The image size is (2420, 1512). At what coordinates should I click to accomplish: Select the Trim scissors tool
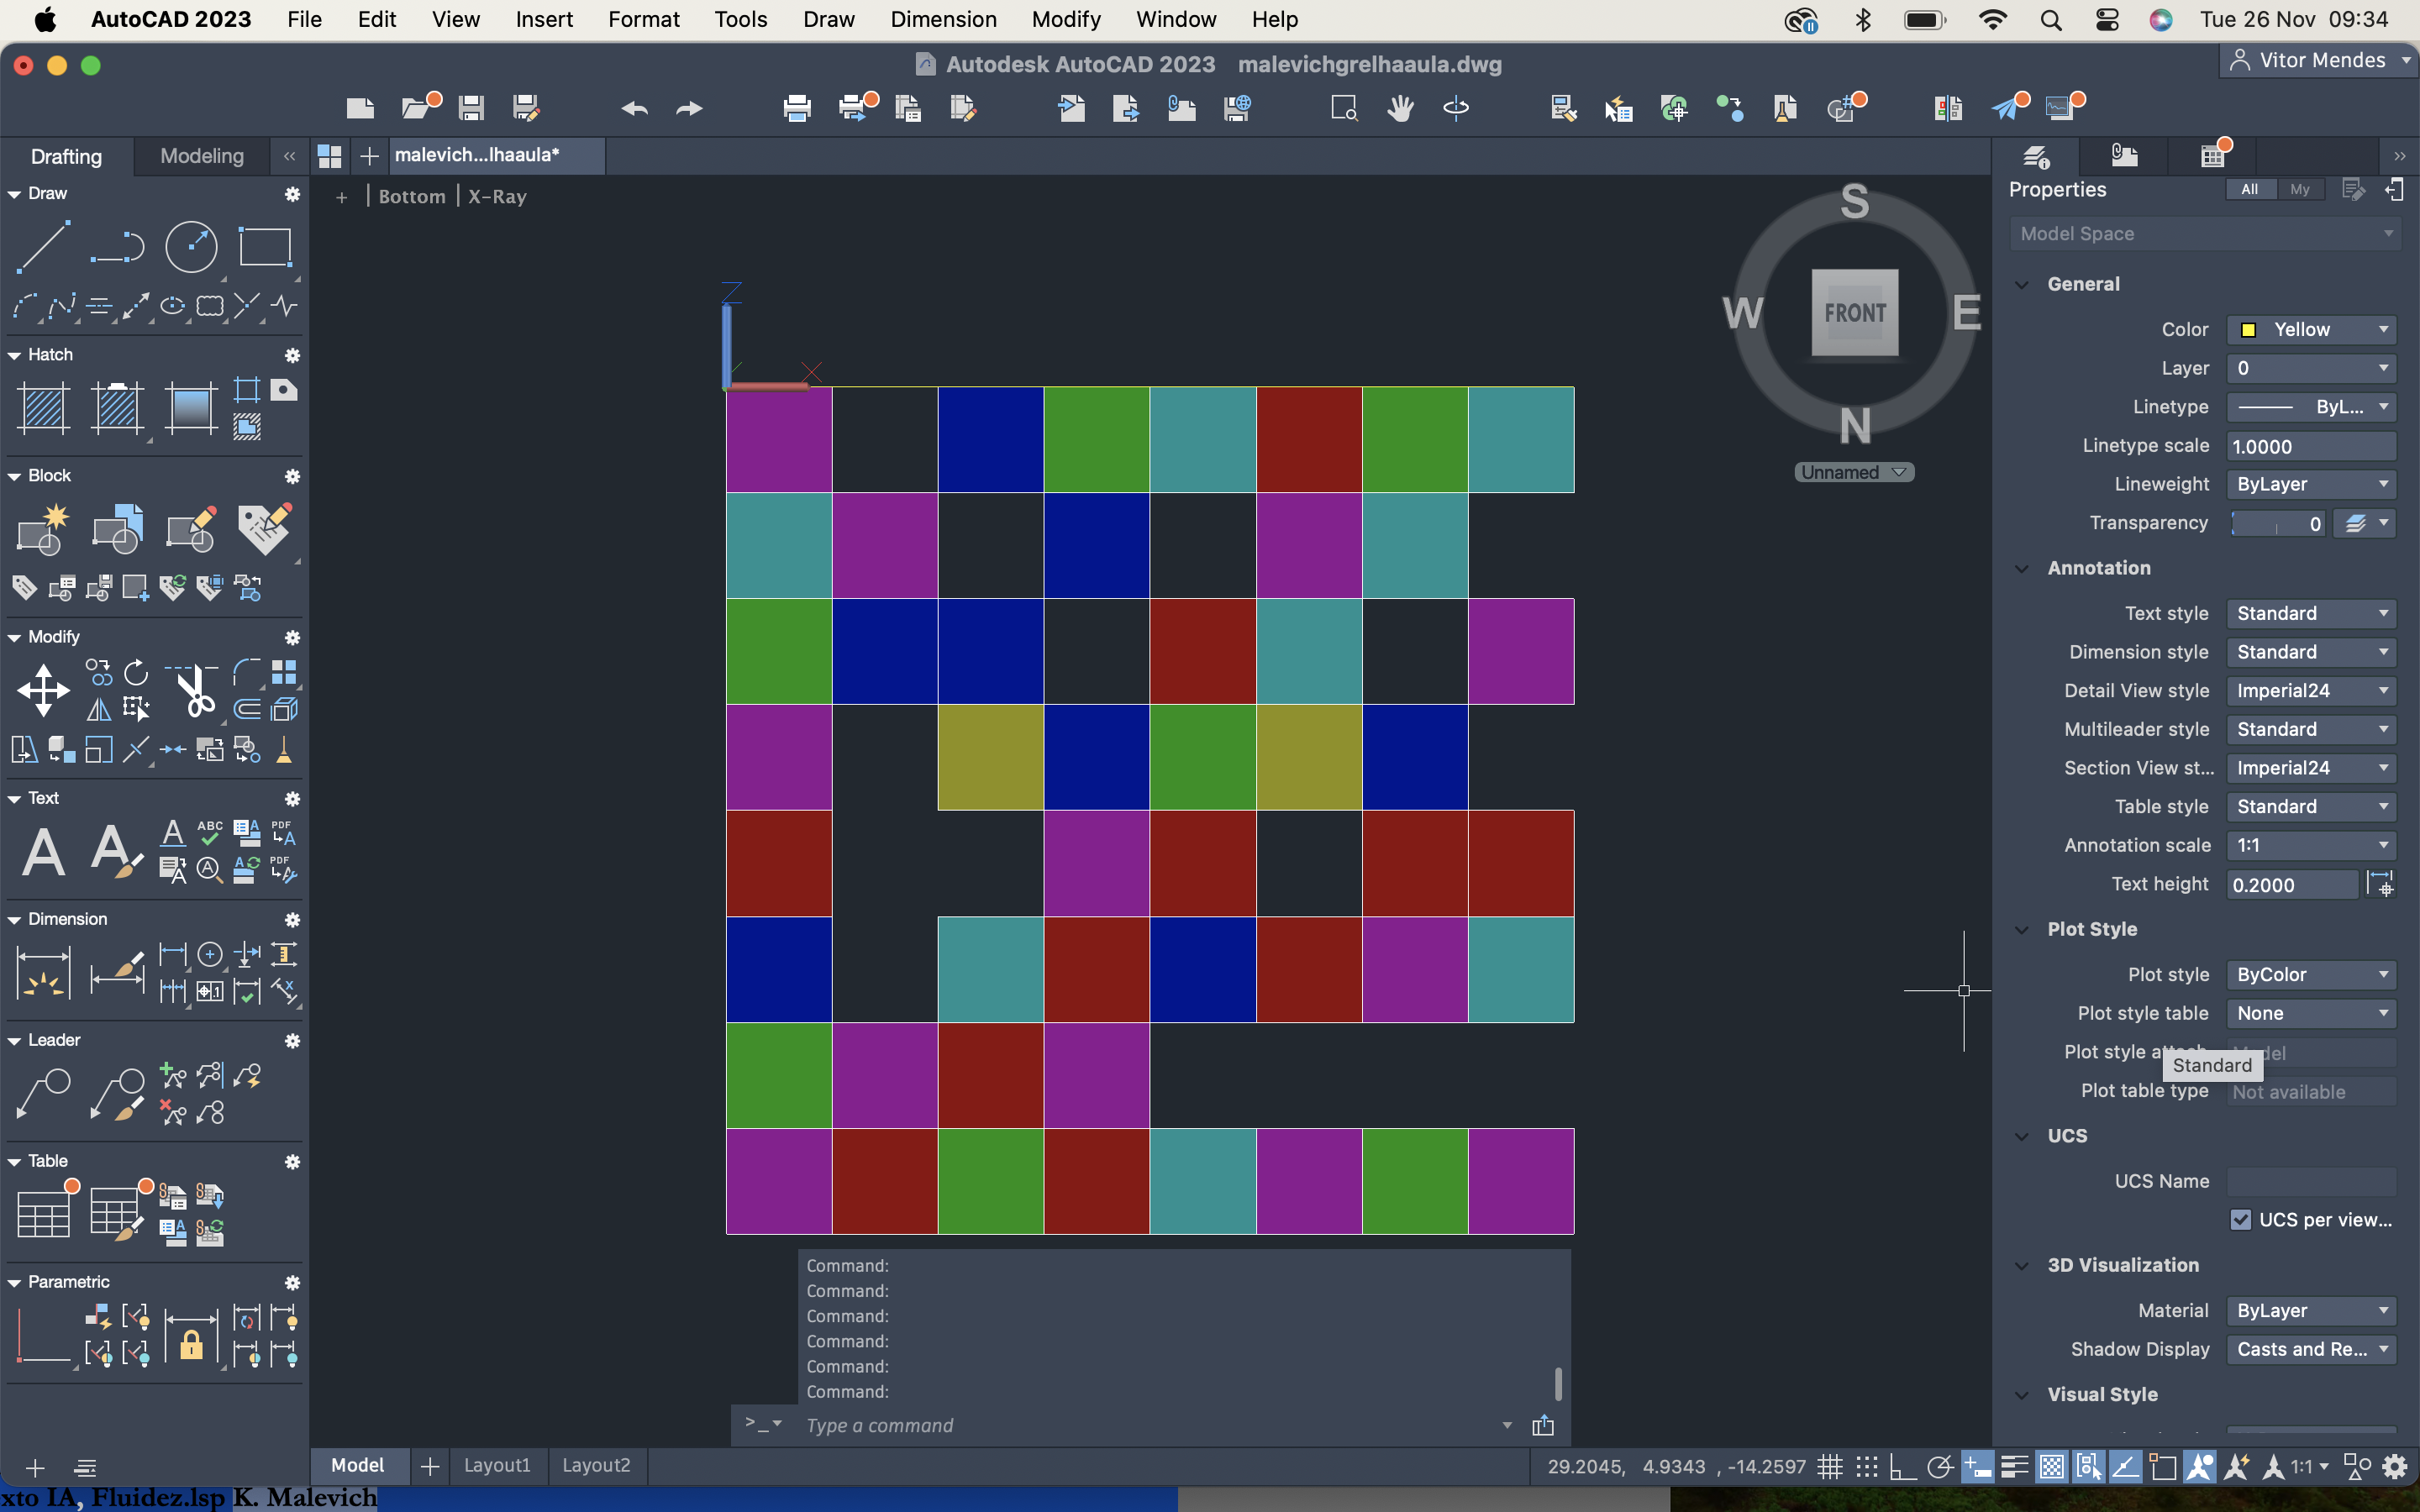pyautogui.click(x=193, y=690)
